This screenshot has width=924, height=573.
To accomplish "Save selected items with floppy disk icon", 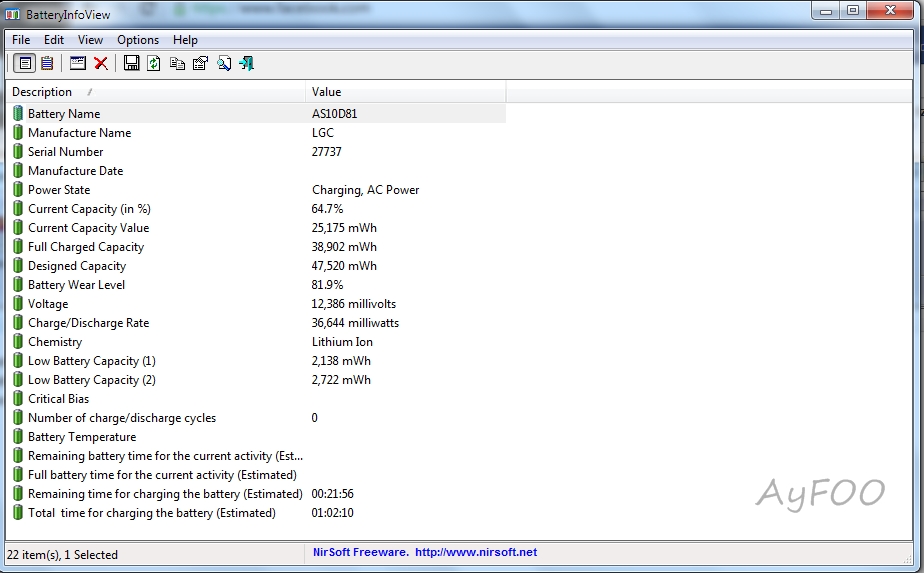I will [x=131, y=63].
